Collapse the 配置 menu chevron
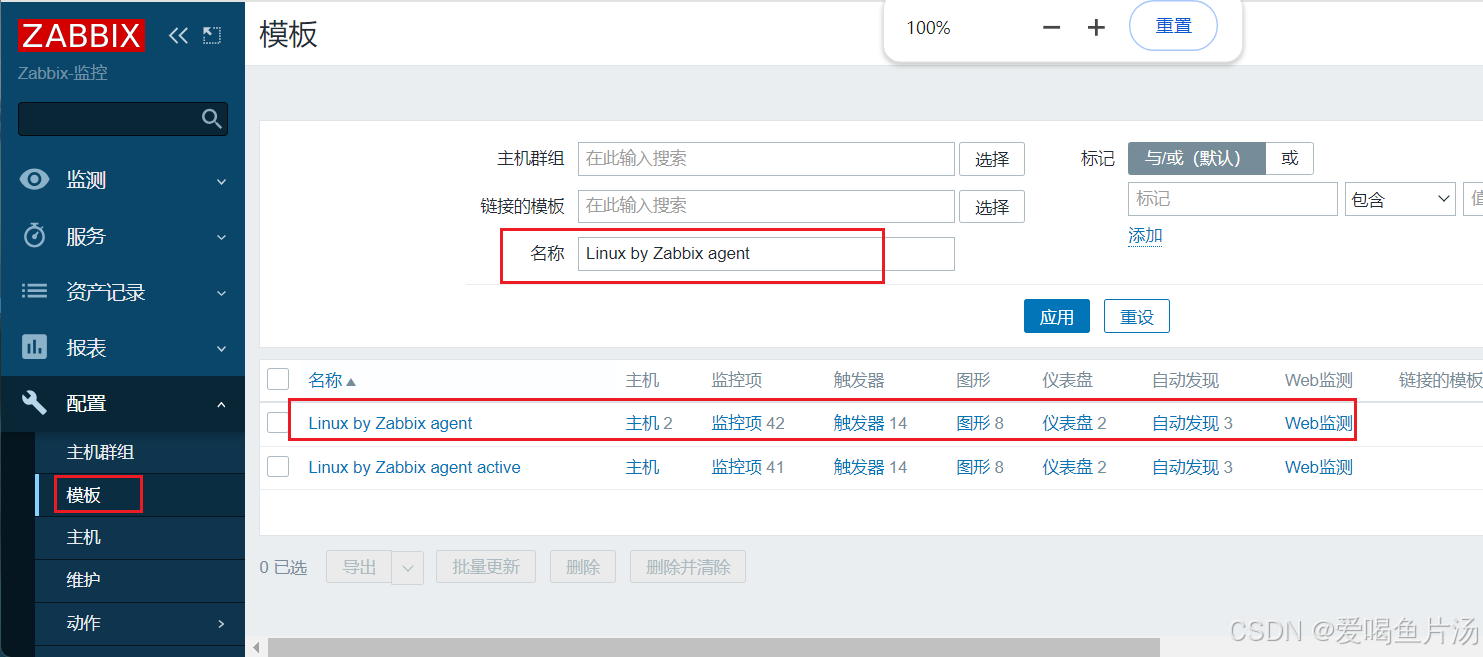Image resolution: width=1483 pixels, height=657 pixels. (x=221, y=405)
